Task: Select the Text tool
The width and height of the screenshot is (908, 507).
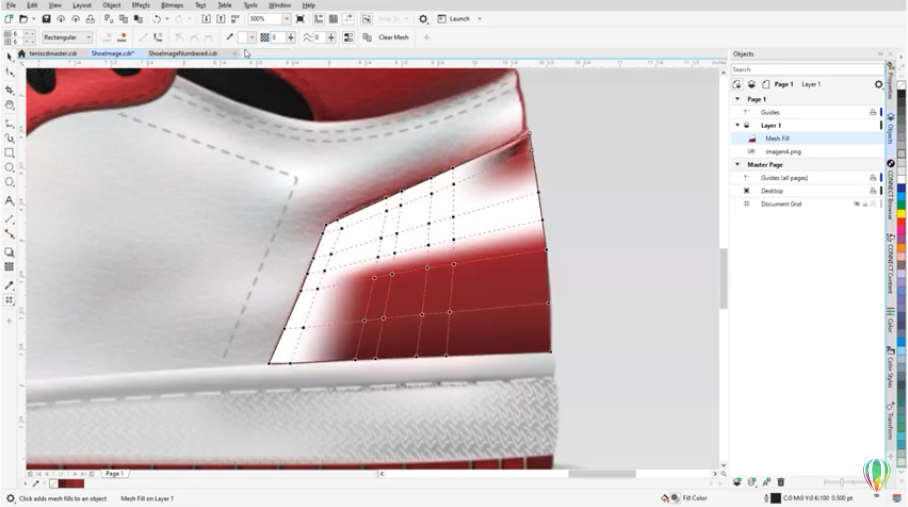Action: (x=9, y=201)
